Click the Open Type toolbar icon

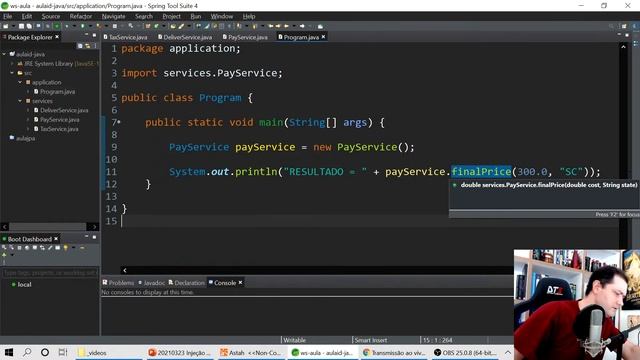(173, 26)
